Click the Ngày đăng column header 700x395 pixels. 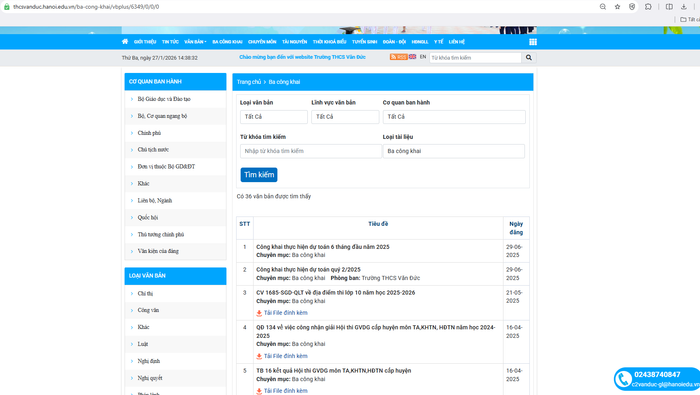point(516,228)
